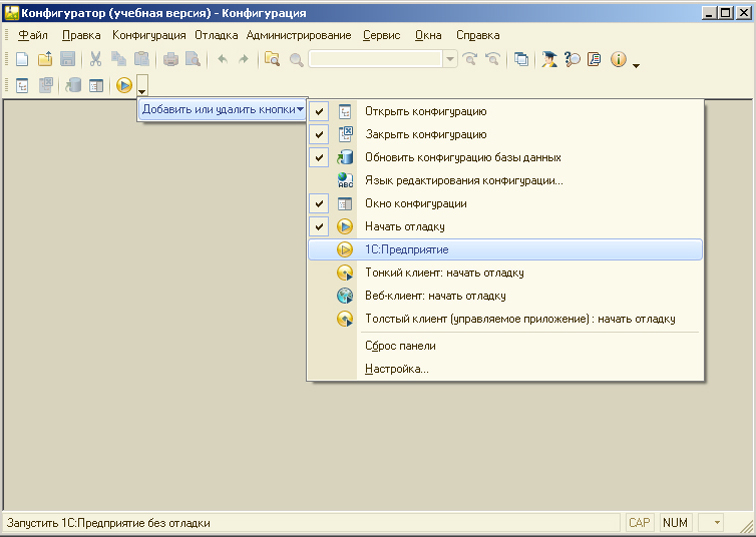This screenshot has height=537, width=756.
Task: Click into the toolbar search input field
Action: tap(376, 59)
